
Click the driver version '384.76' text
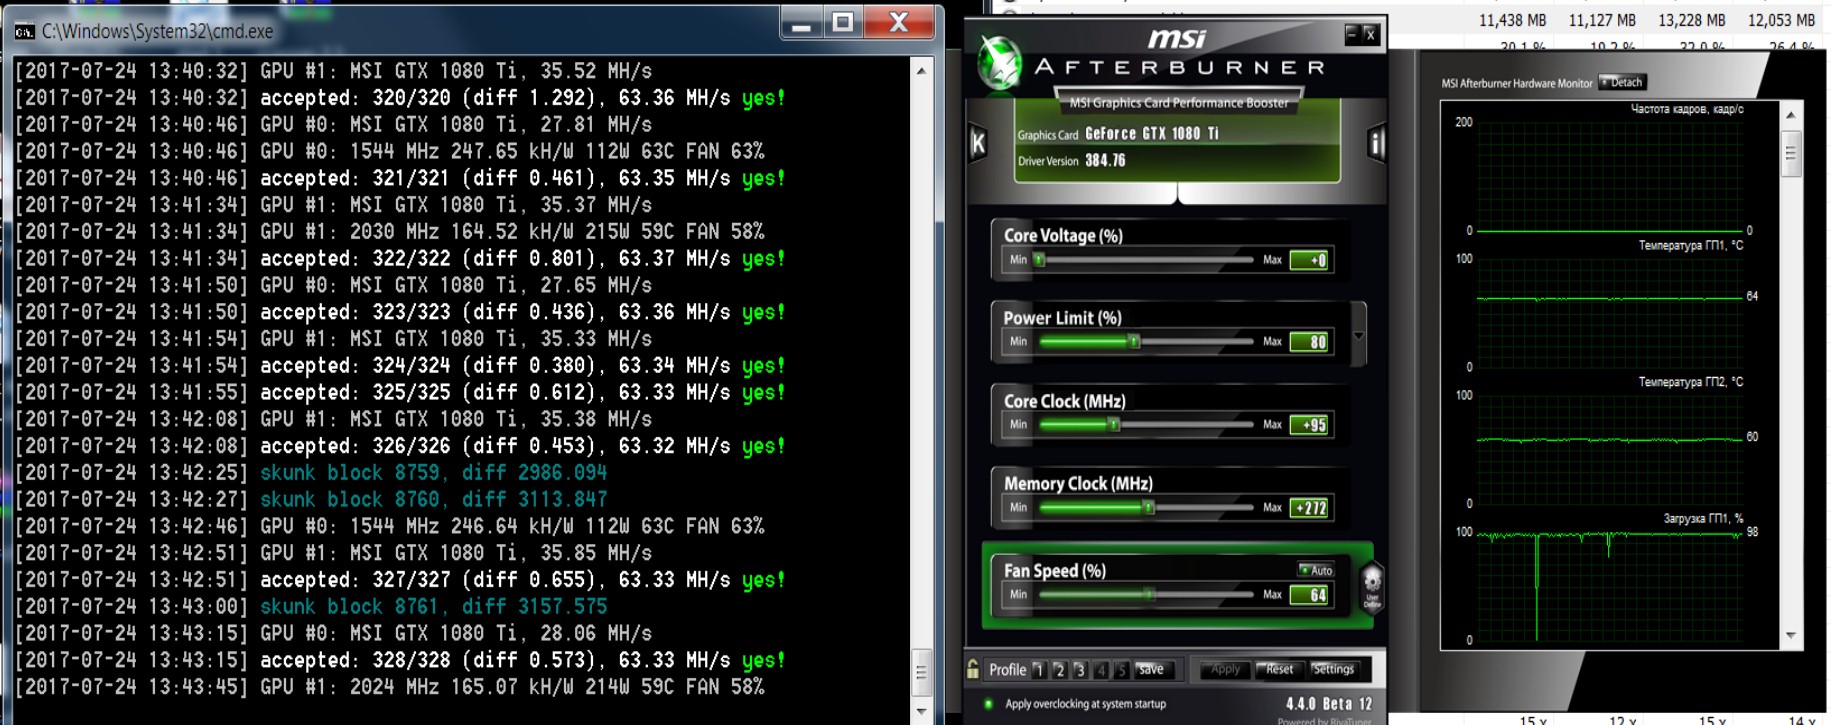[x=1105, y=160]
